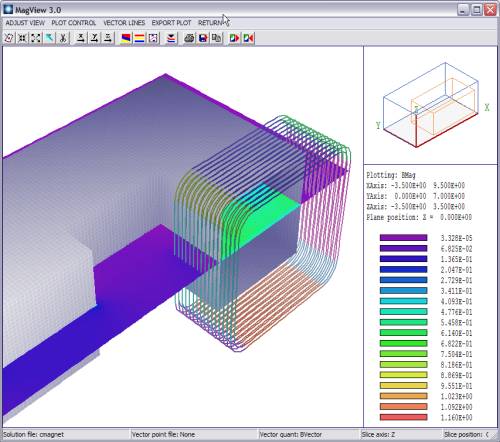Click the rotate view toolbar icon

[x=9, y=38]
